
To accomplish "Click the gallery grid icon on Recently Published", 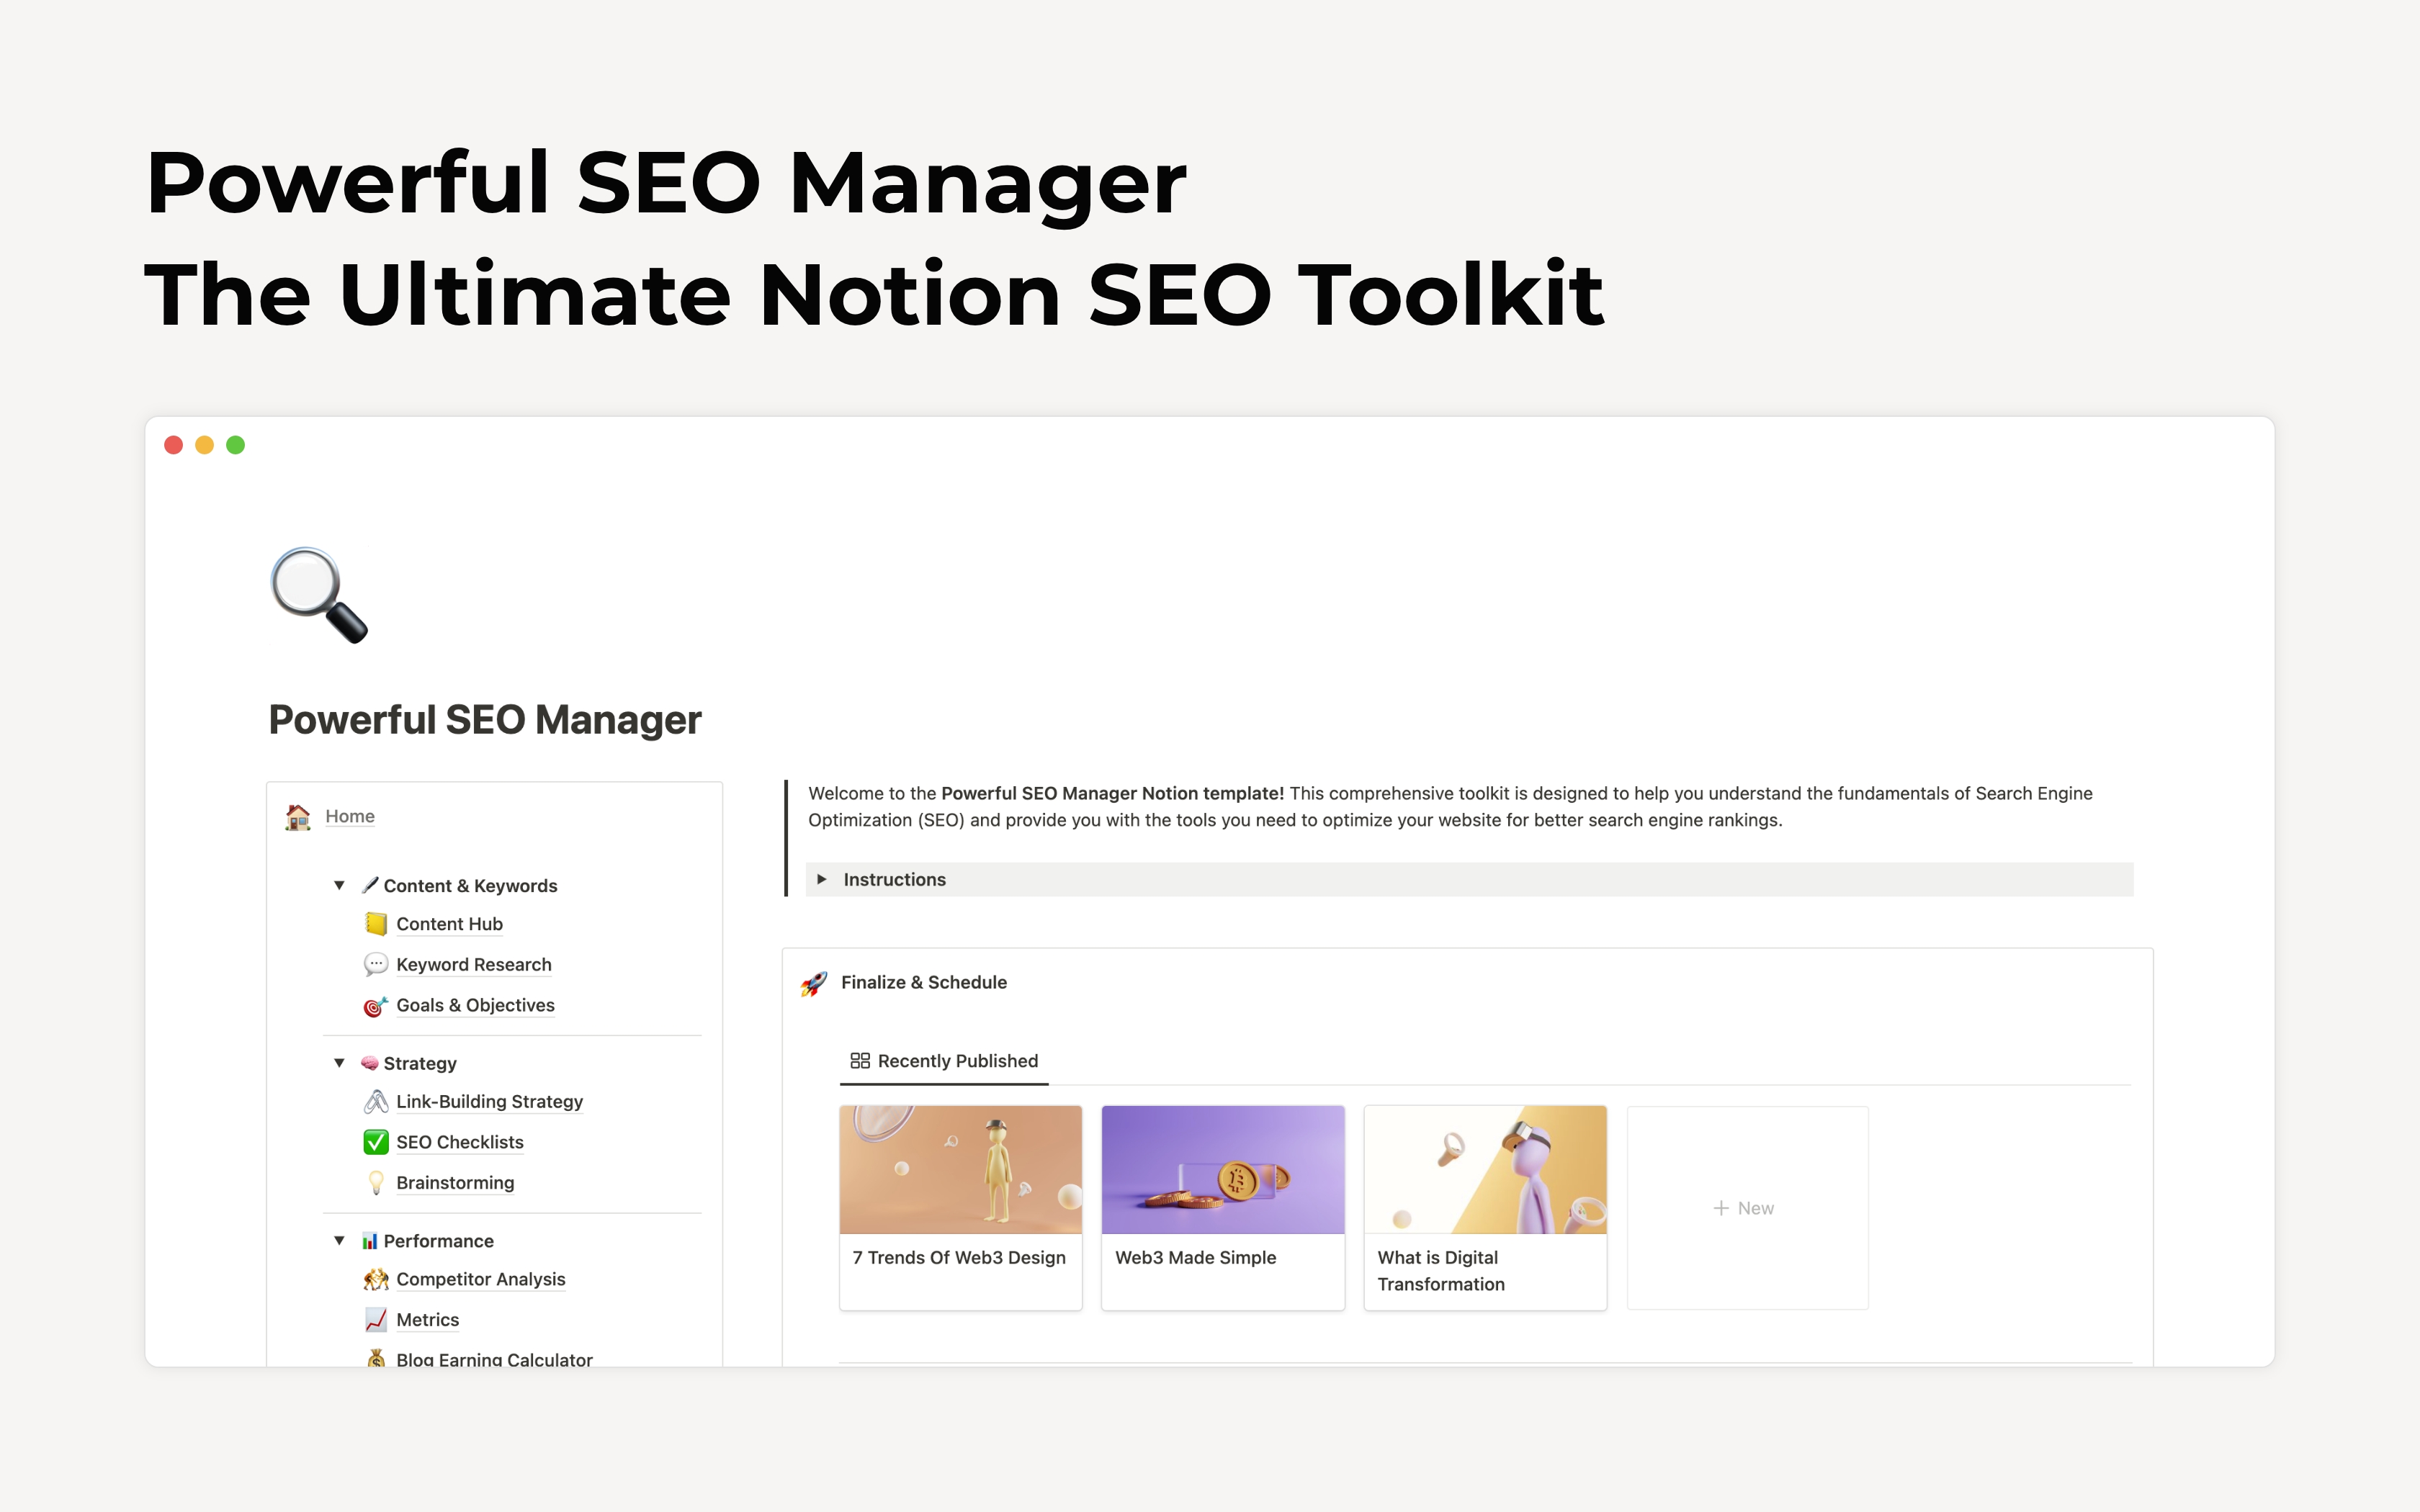I will 860,1061.
